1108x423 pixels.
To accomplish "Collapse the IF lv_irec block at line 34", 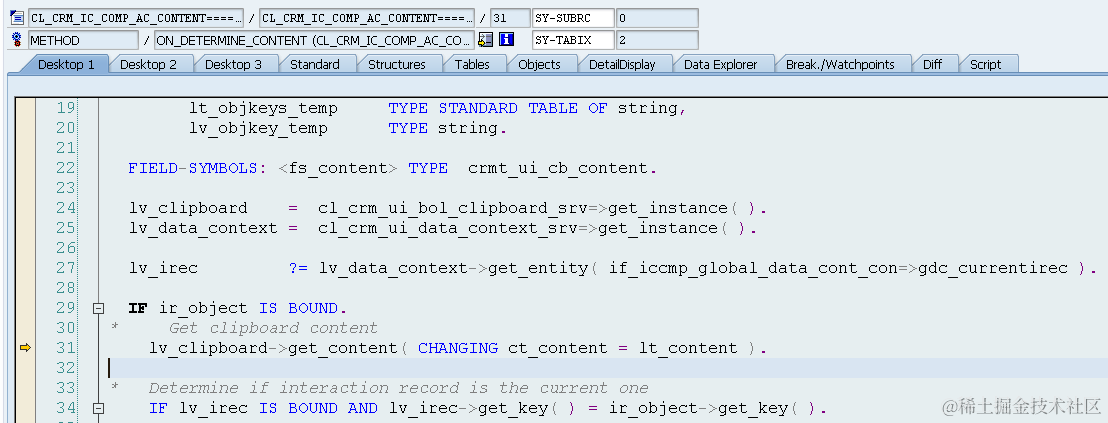I will 99,408.
